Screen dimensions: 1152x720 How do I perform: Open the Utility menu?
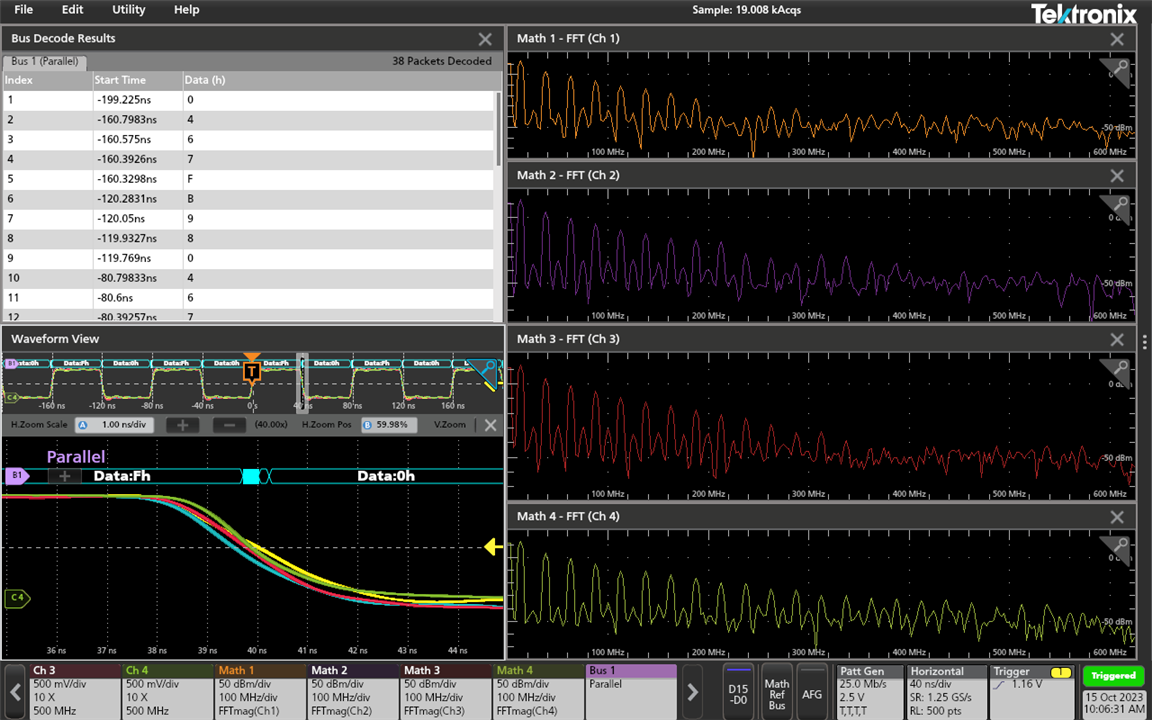click(x=128, y=10)
